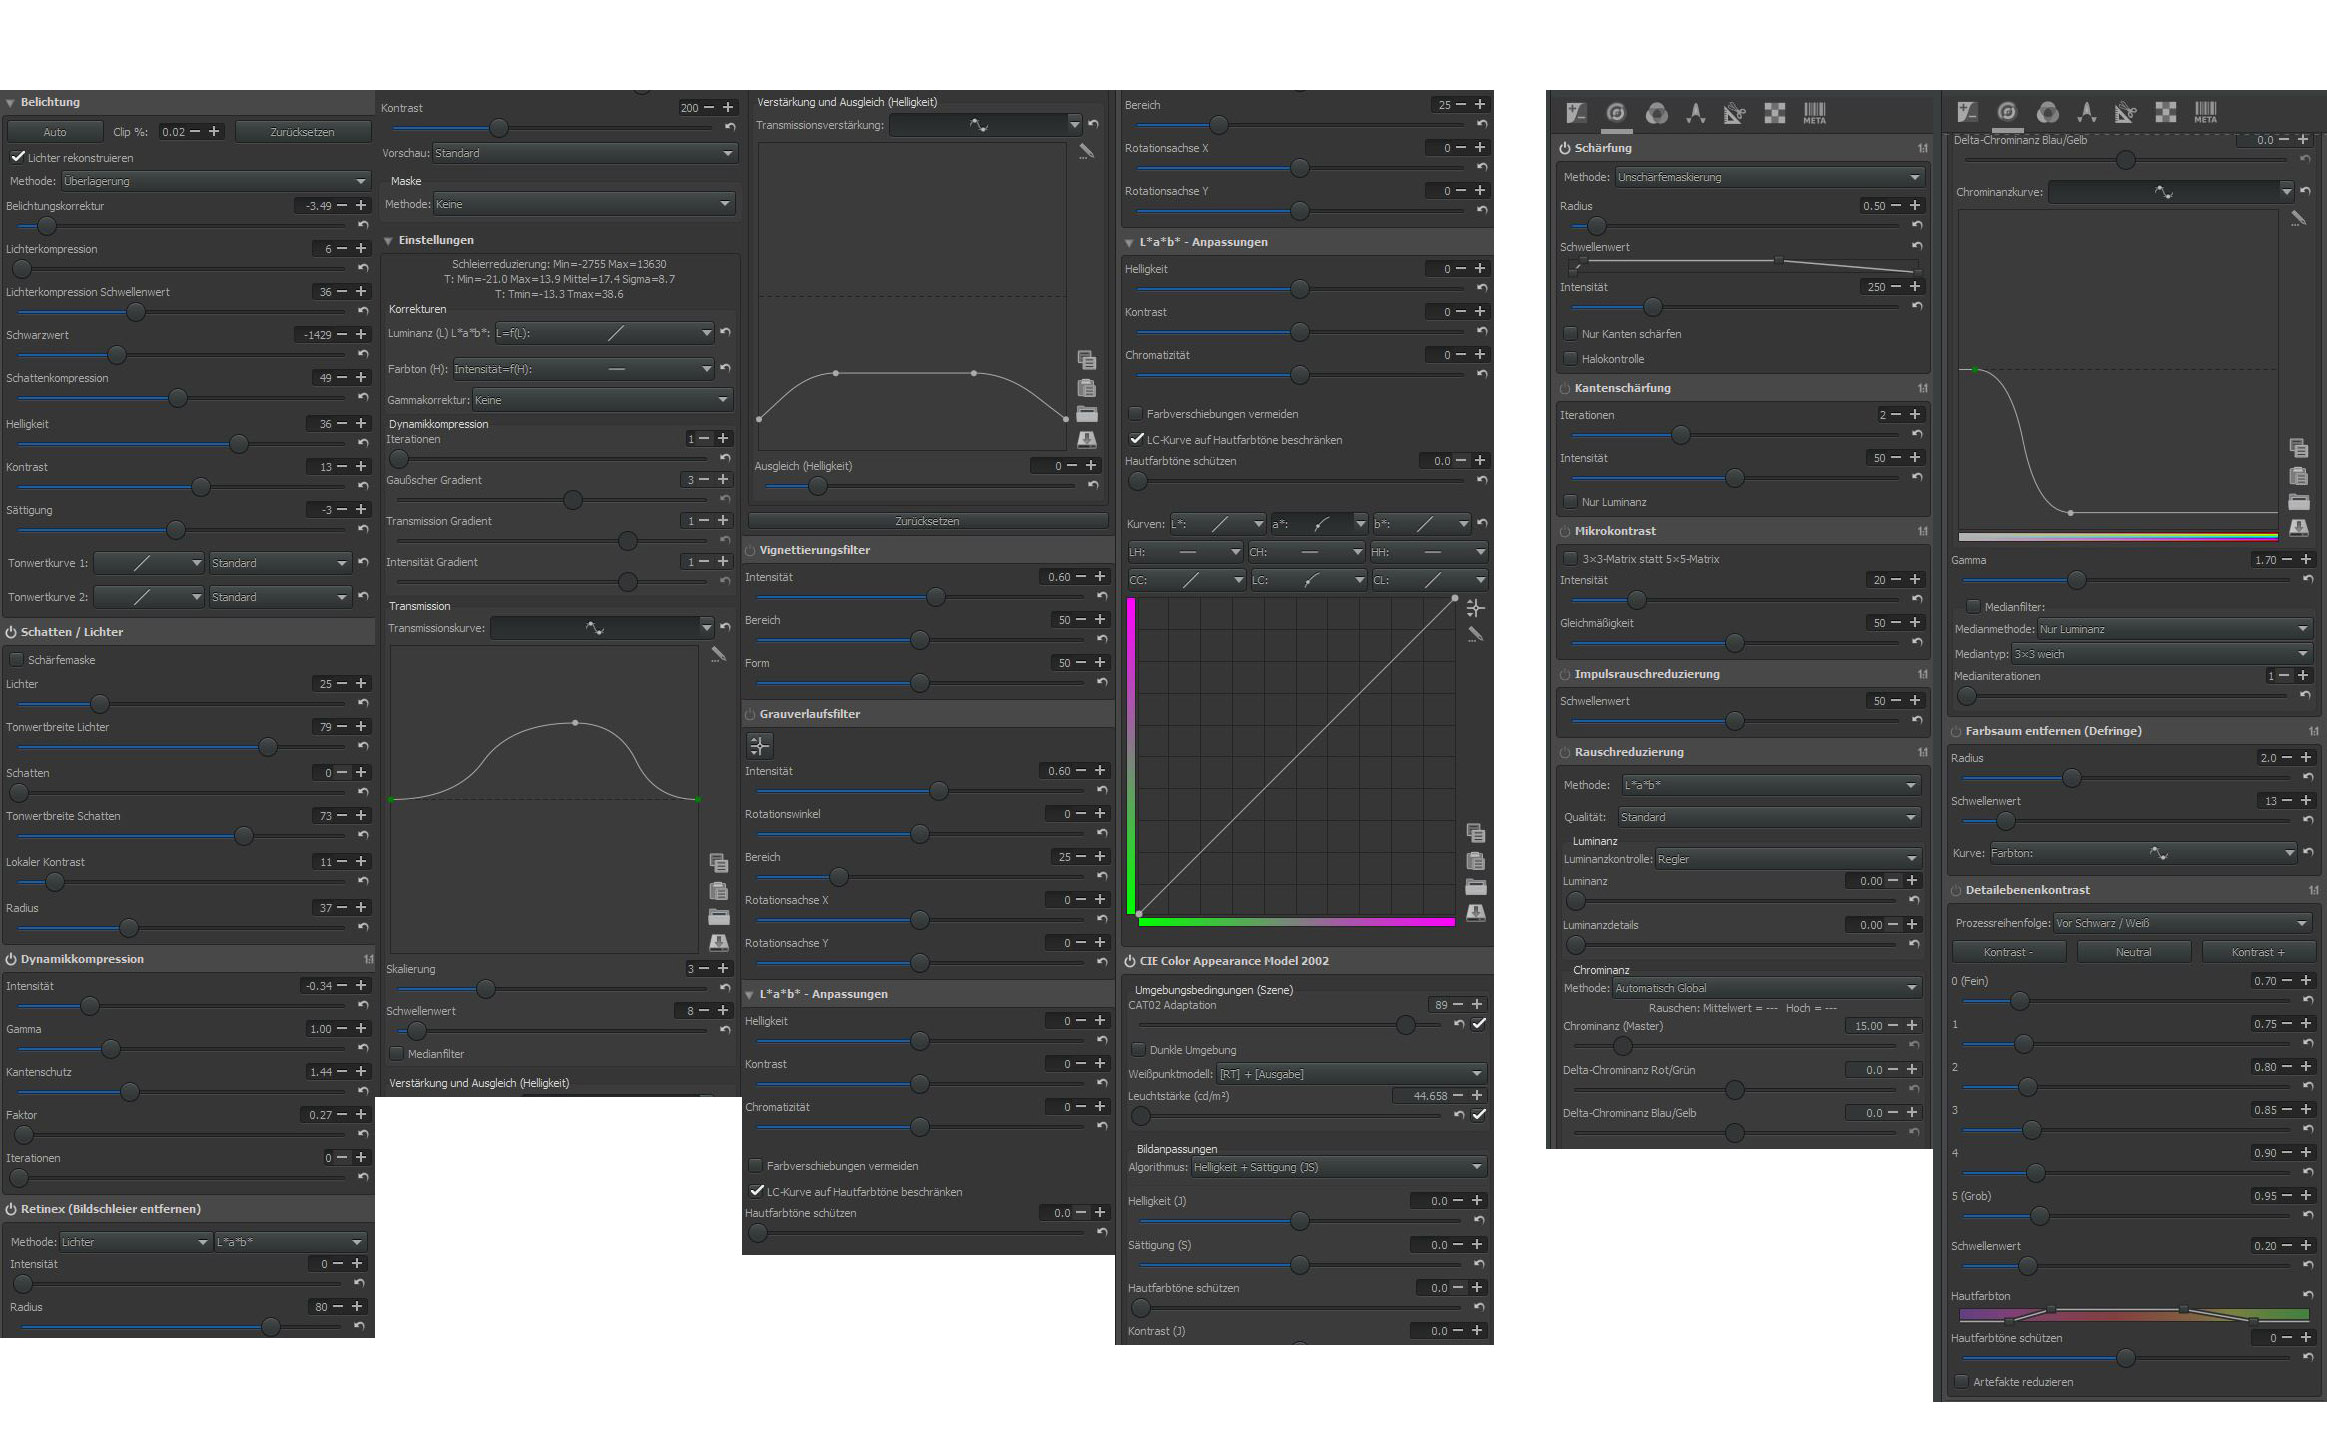Toggle CIE Color Appearance Model power icon
The image size is (2327, 1432).
[x=1130, y=961]
